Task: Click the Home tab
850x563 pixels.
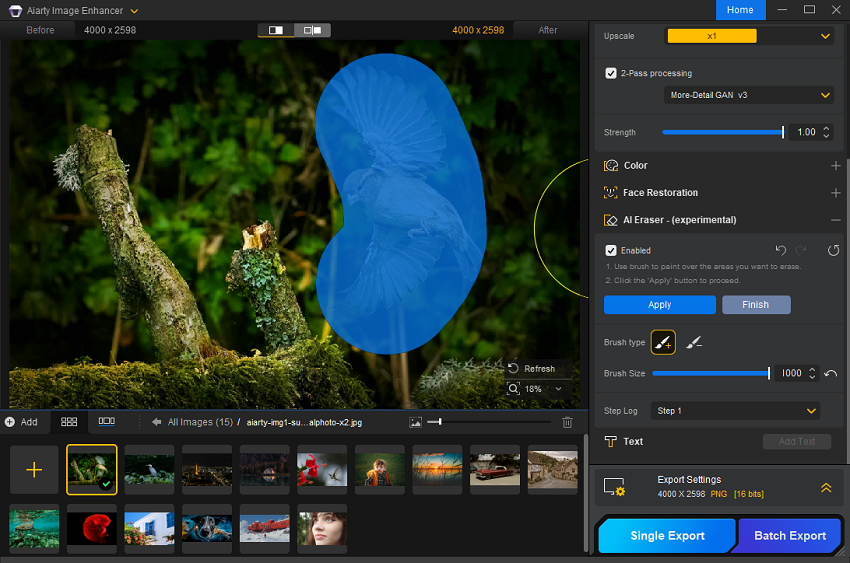Action: [x=740, y=10]
